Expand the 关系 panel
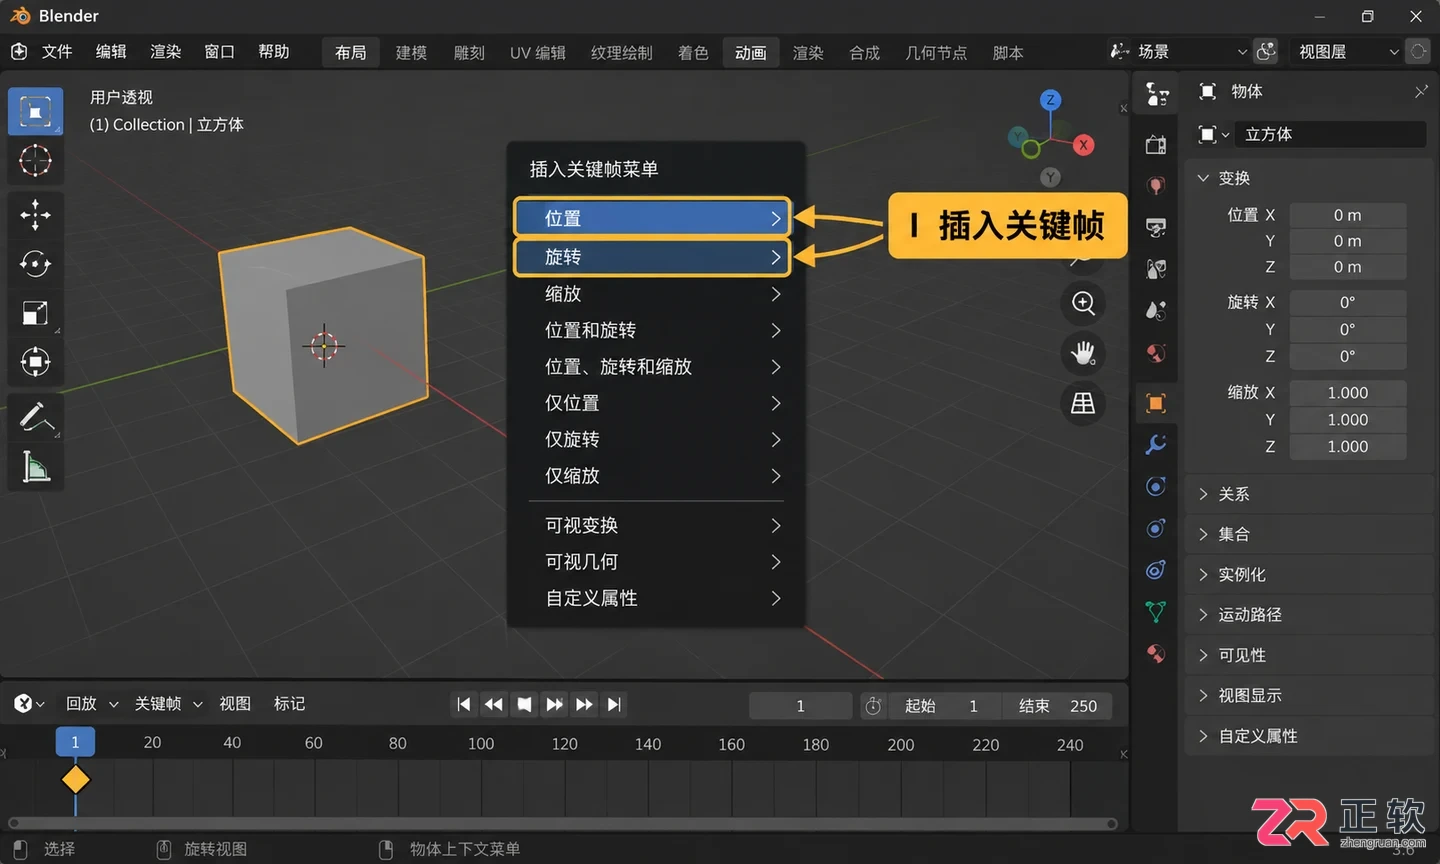The image size is (1440, 864). click(1309, 494)
